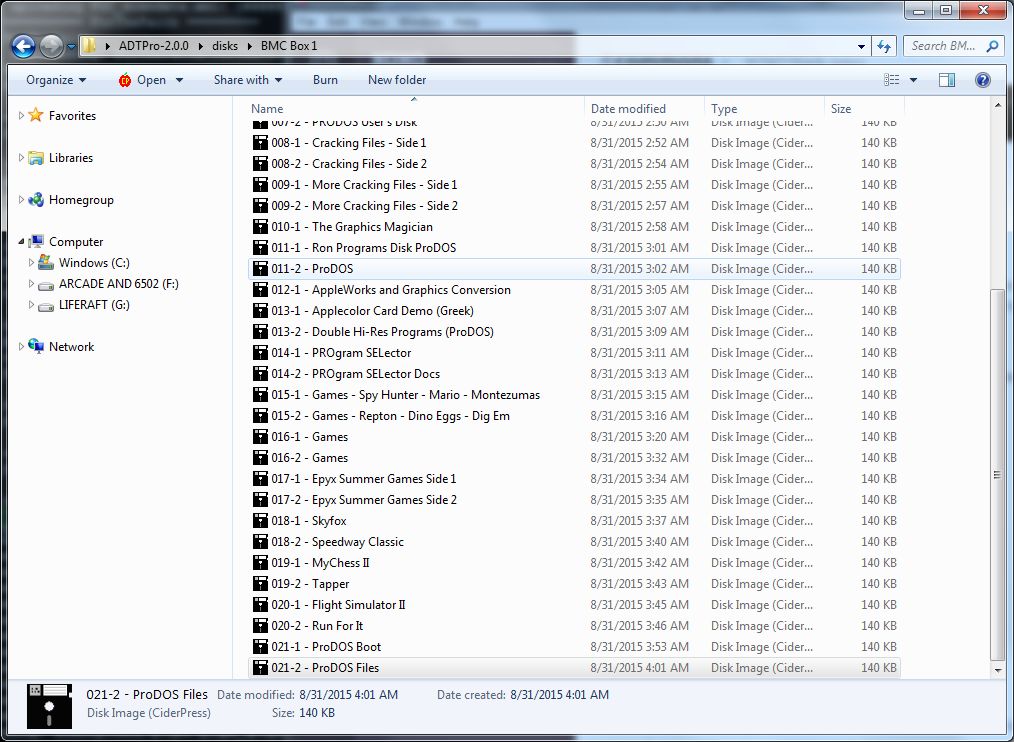Select the 016-1 Games disk image icon
The image size is (1014, 742).
(260, 437)
